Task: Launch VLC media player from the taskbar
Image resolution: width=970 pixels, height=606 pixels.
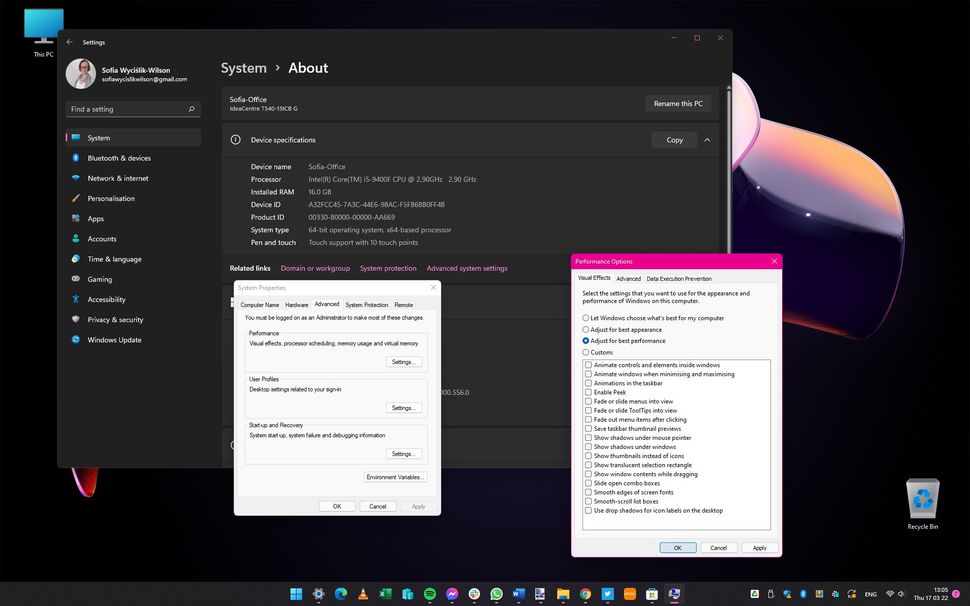Action: pyautogui.click(x=363, y=593)
